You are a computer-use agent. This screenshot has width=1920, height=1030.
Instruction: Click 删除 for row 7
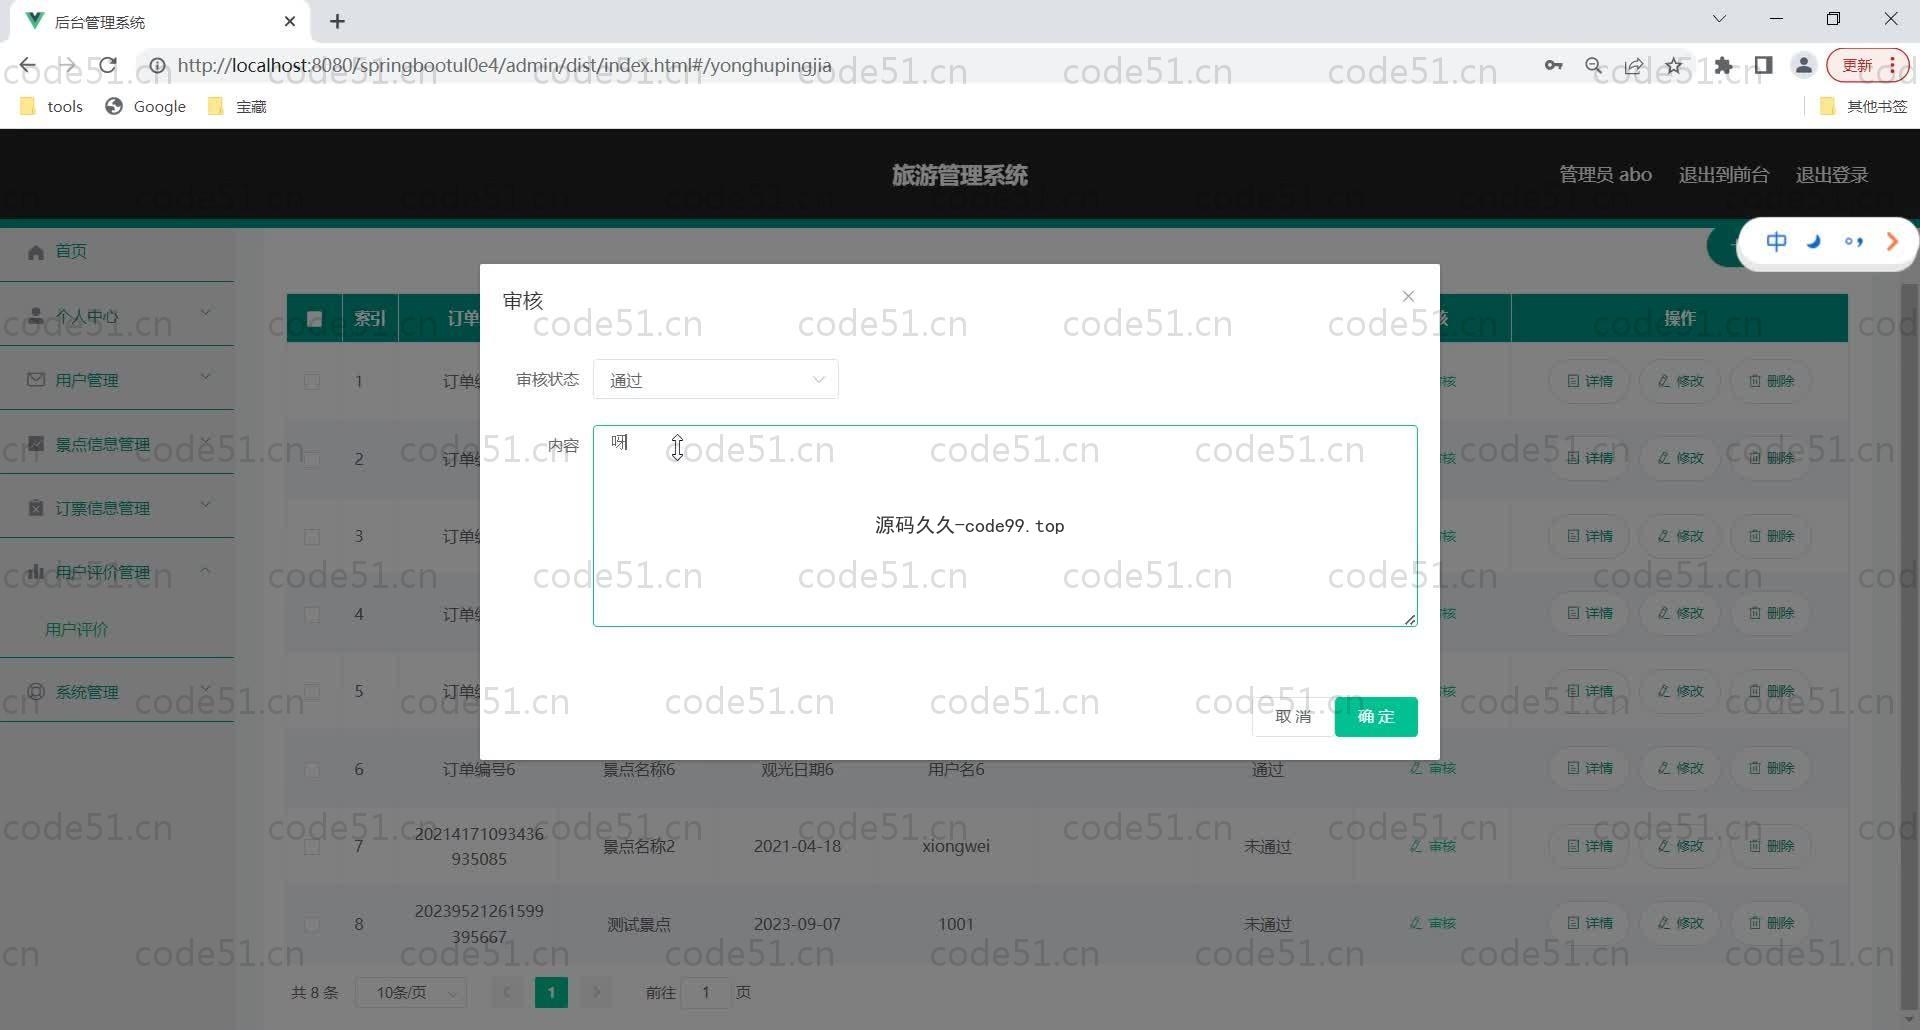click(1771, 846)
